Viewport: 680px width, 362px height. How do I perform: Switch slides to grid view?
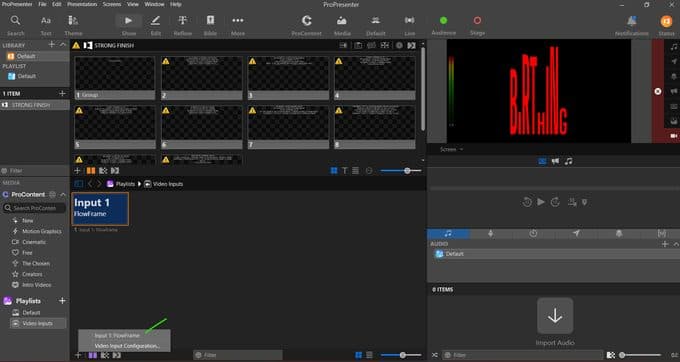334,171
